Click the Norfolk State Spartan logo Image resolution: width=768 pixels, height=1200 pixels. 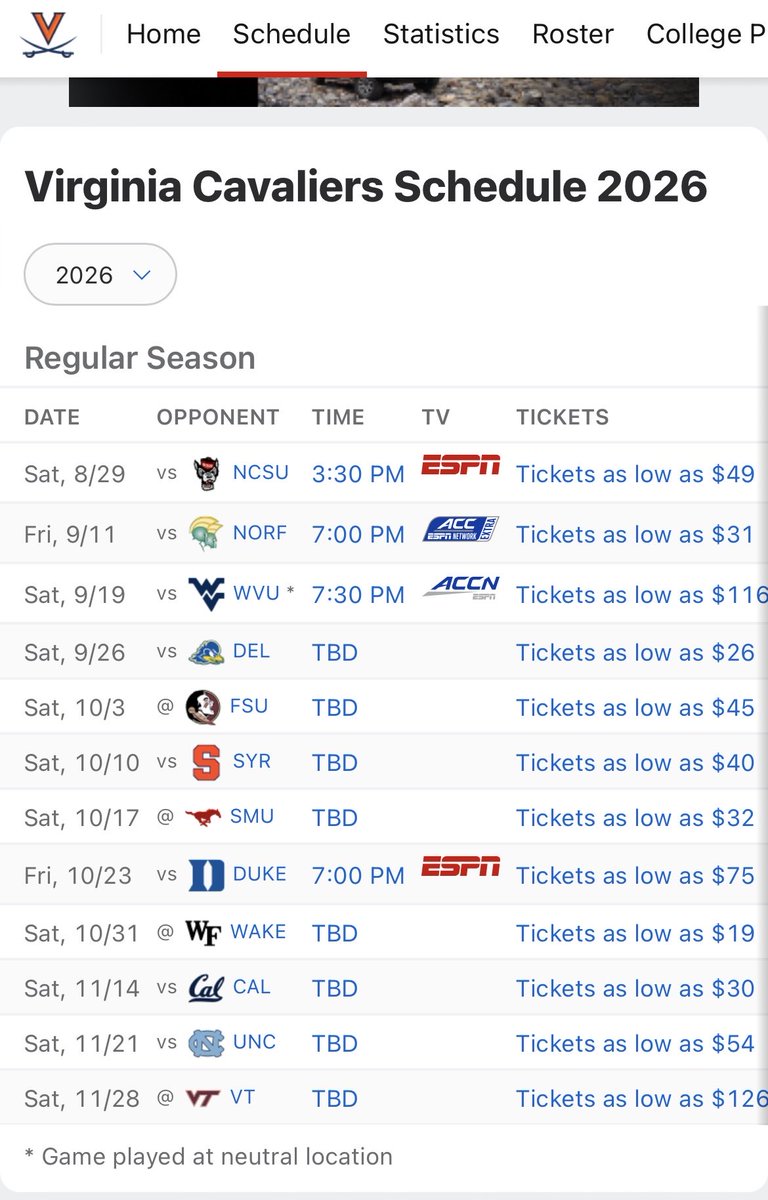[x=204, y=534]
